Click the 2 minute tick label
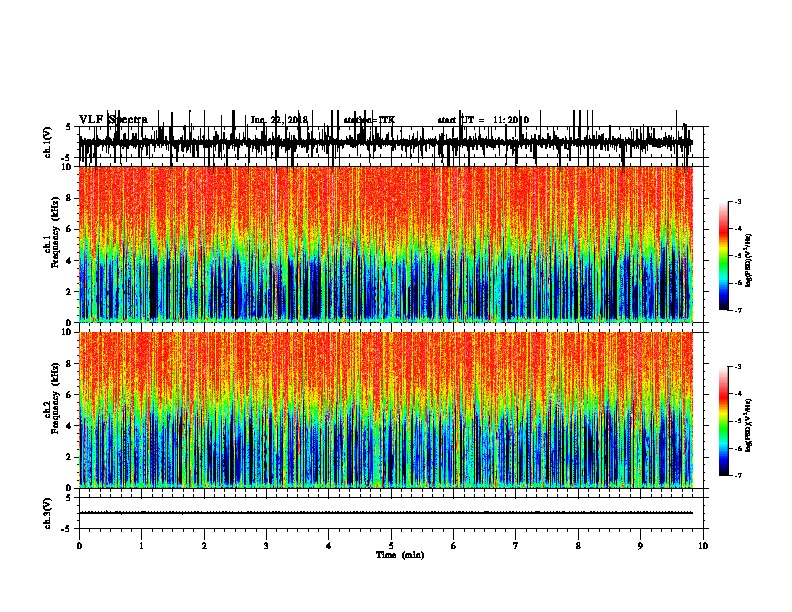The width and height of the screenshot is (792, 612). tap(204, 546)
